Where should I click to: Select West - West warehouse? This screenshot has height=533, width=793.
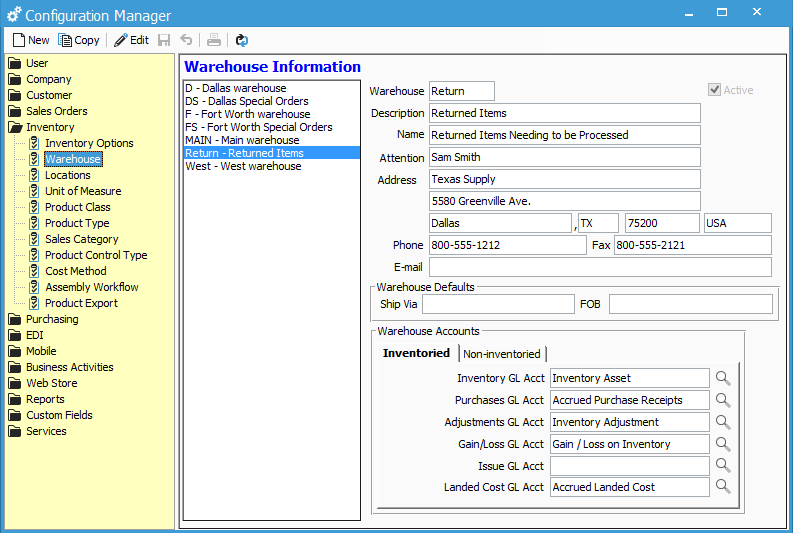coord(272,166)
